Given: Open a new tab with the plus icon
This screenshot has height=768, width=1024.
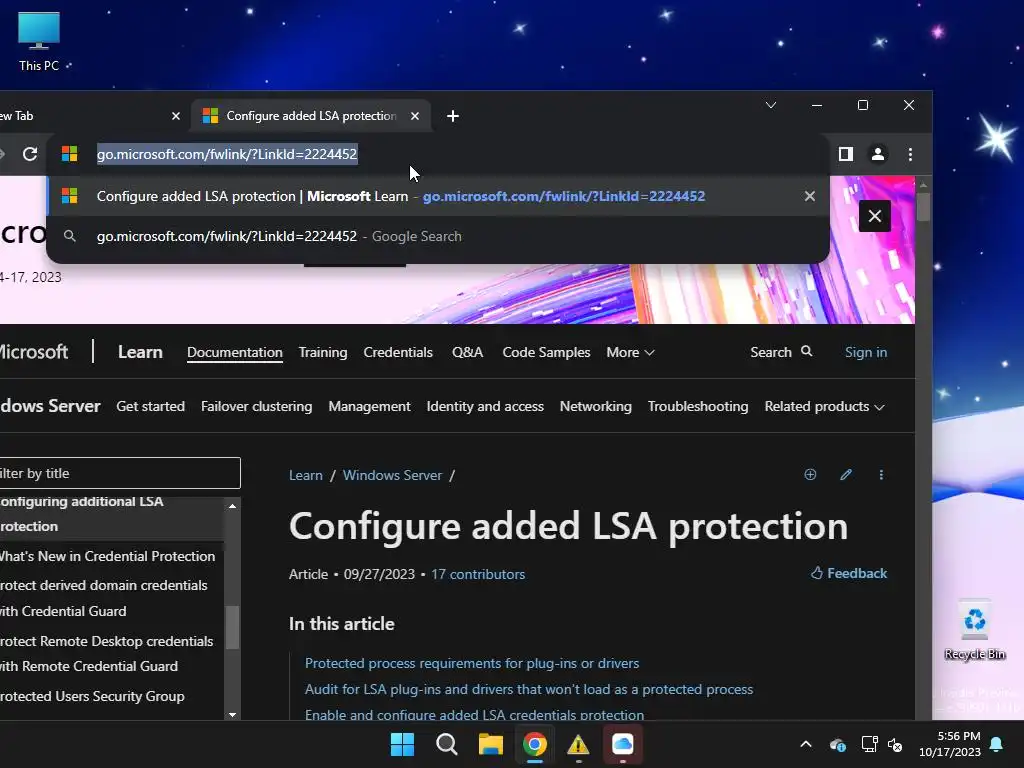Looking at the screenshot, I should point(453,116).
